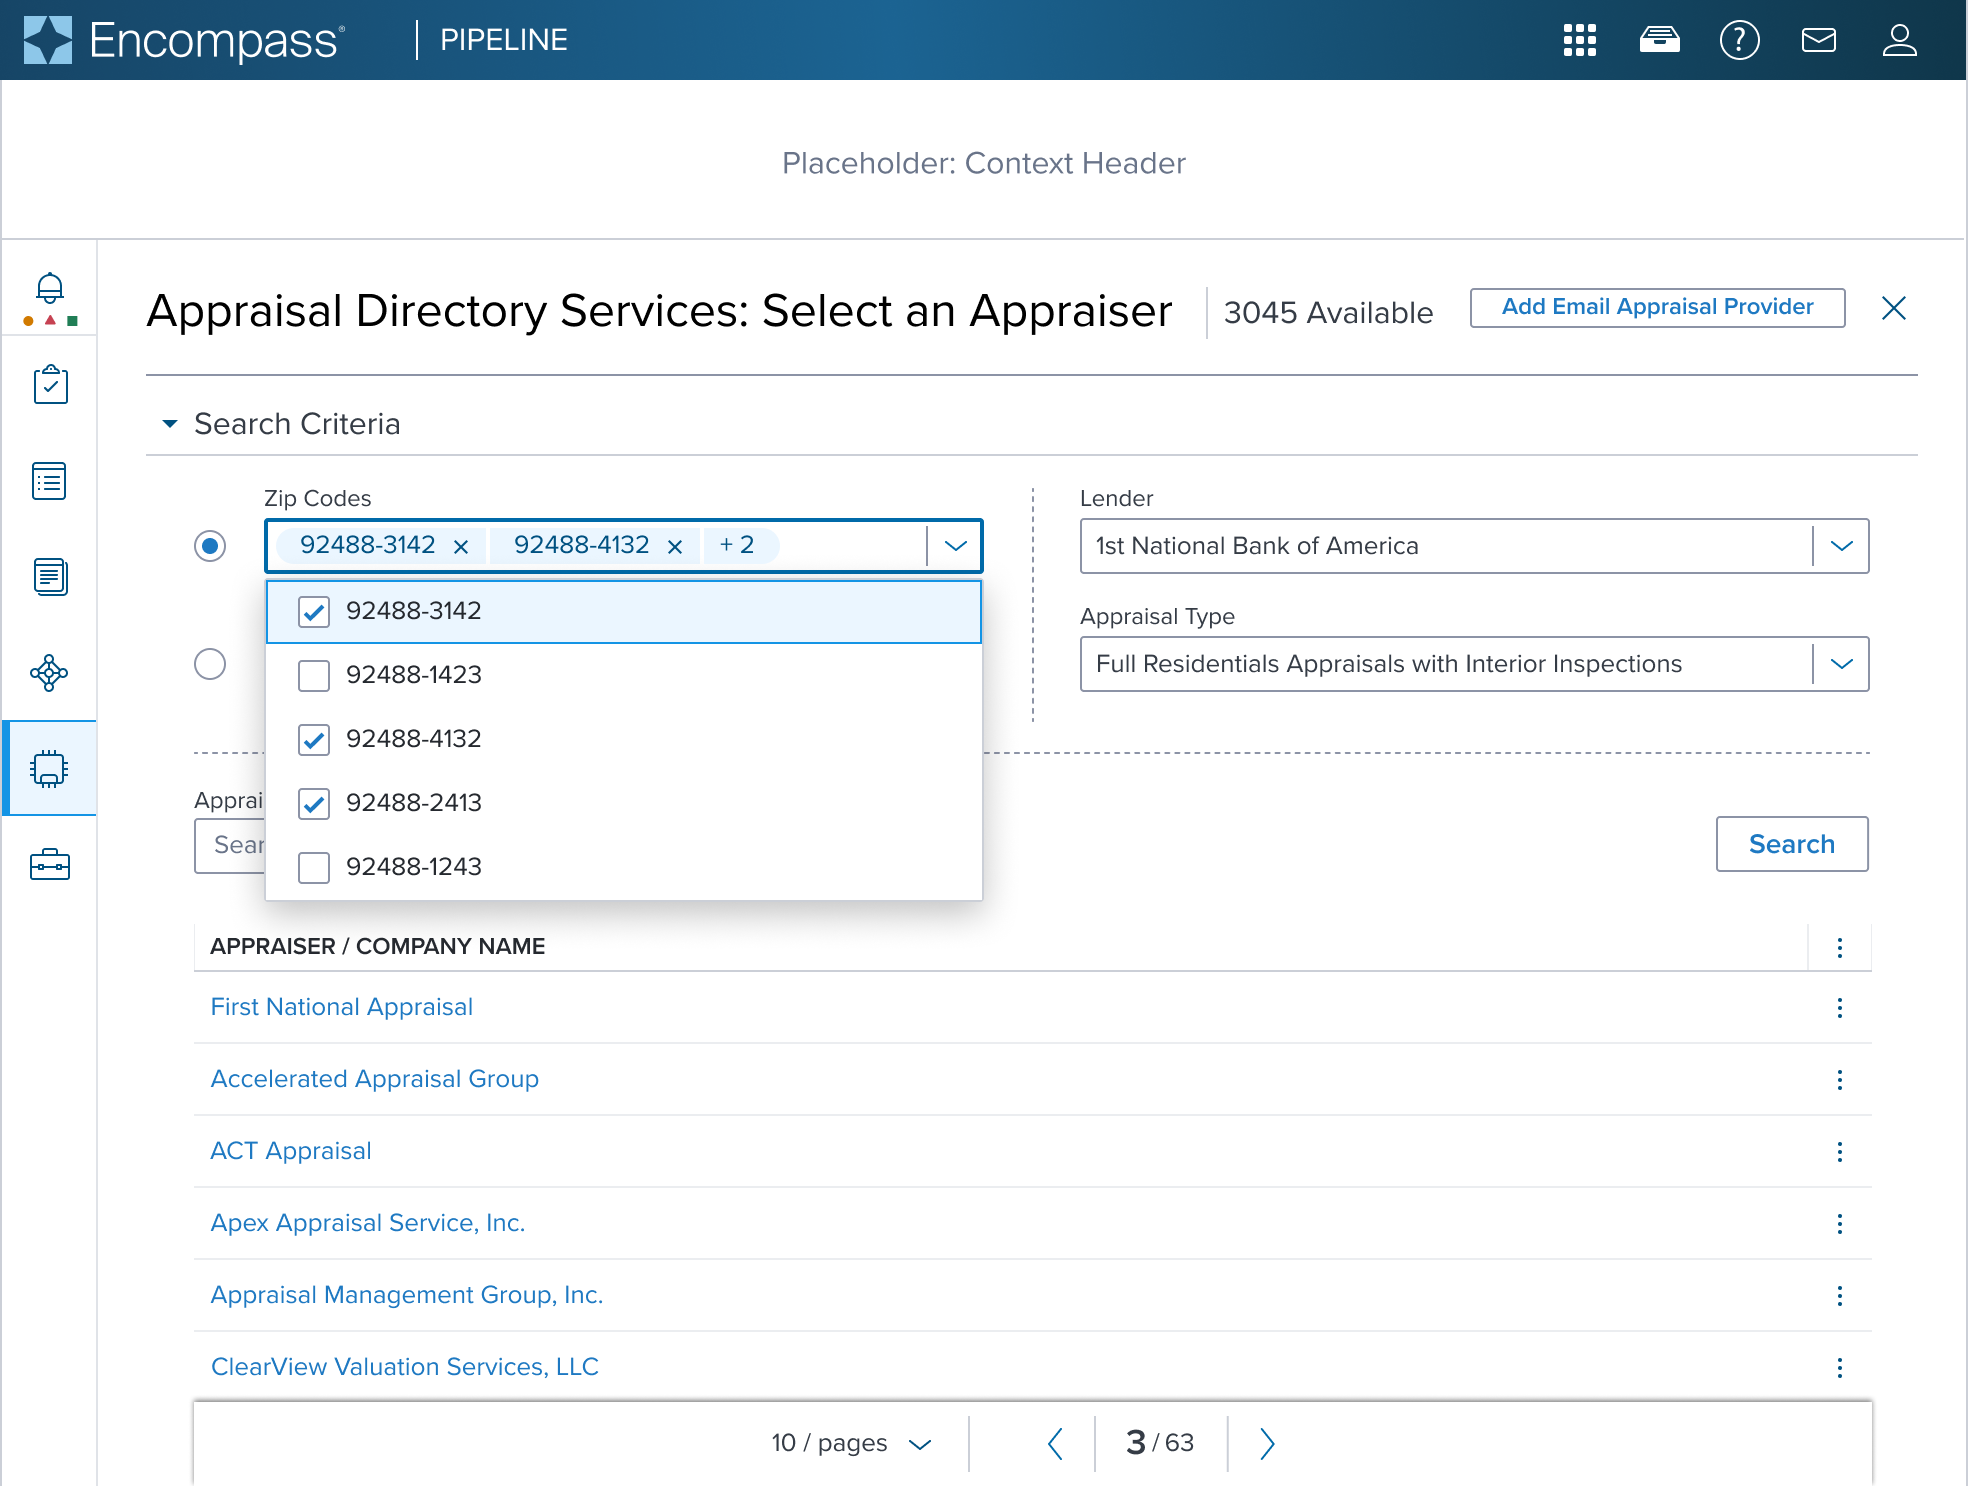
Task: Open the clipboard checklist sidebar icon
Action: [x=49, y=385]
